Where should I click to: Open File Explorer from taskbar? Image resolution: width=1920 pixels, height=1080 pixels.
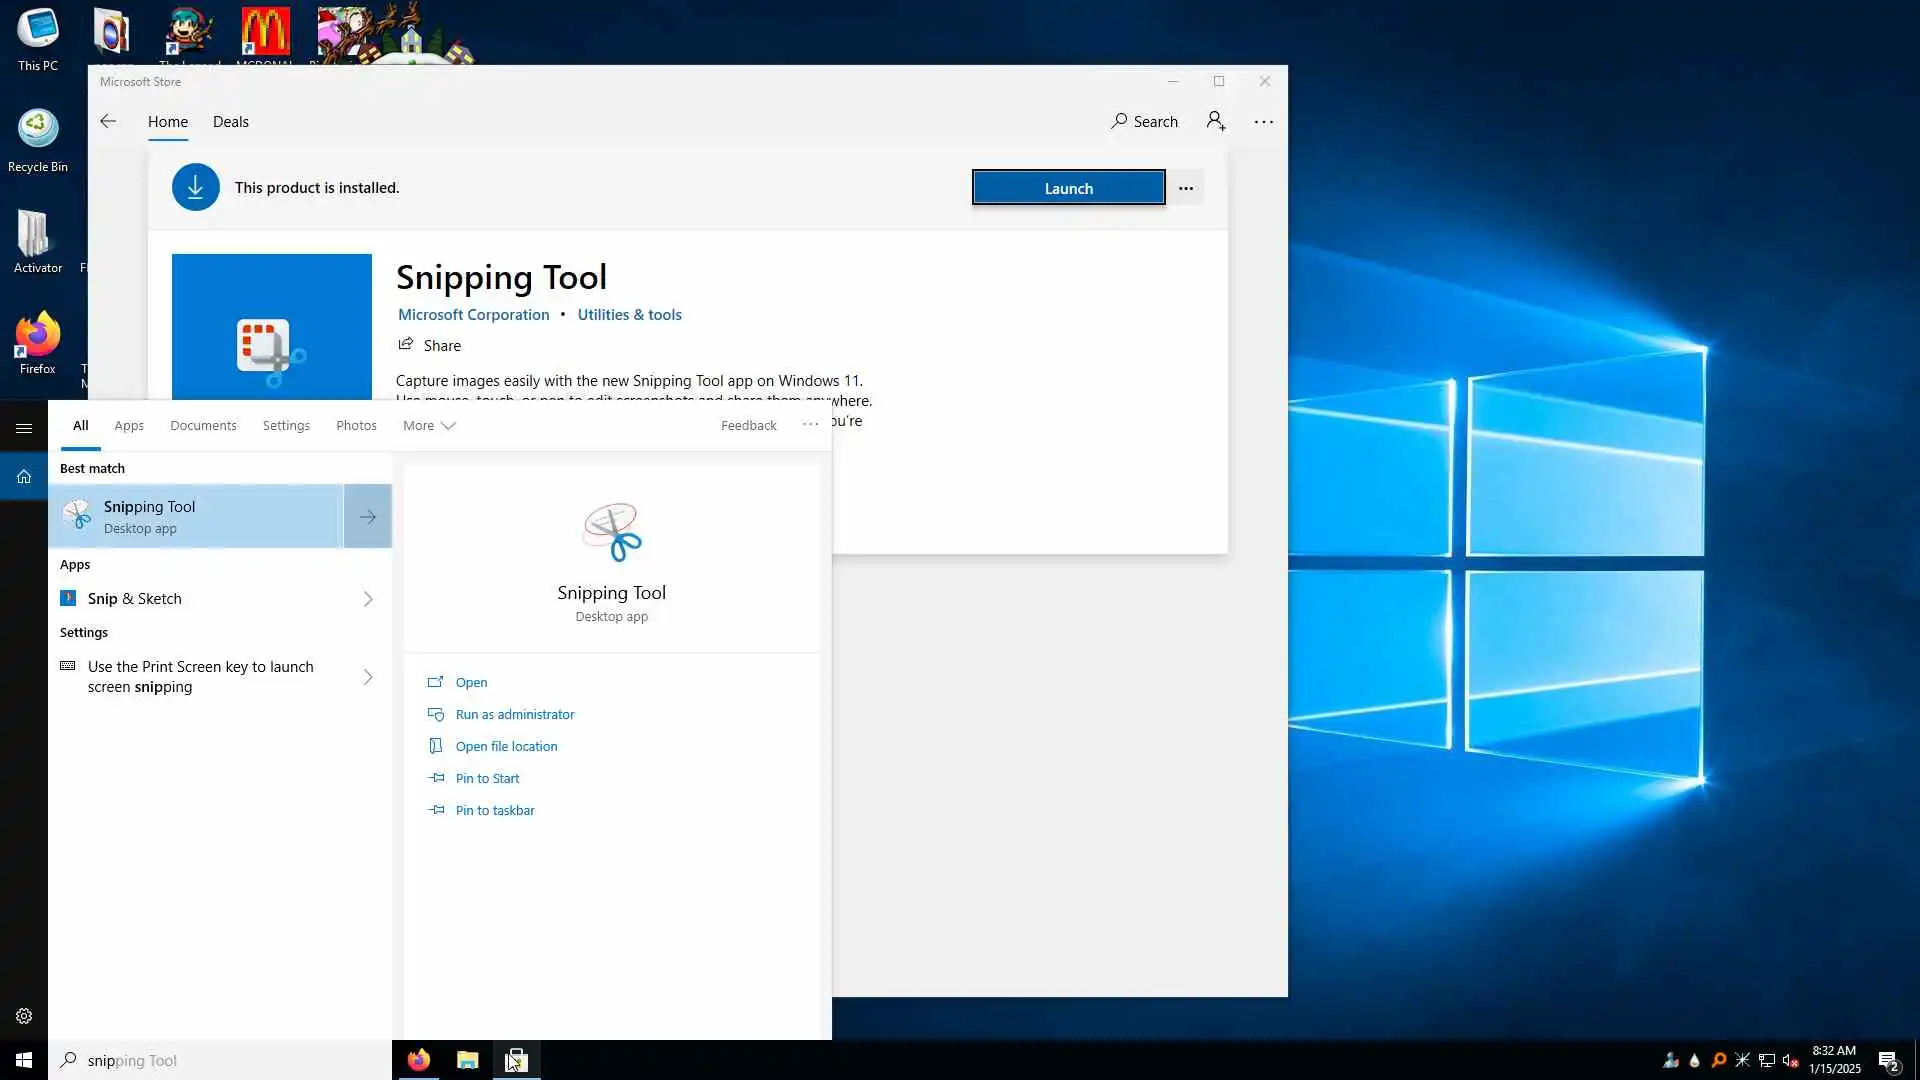[467, 1060]
